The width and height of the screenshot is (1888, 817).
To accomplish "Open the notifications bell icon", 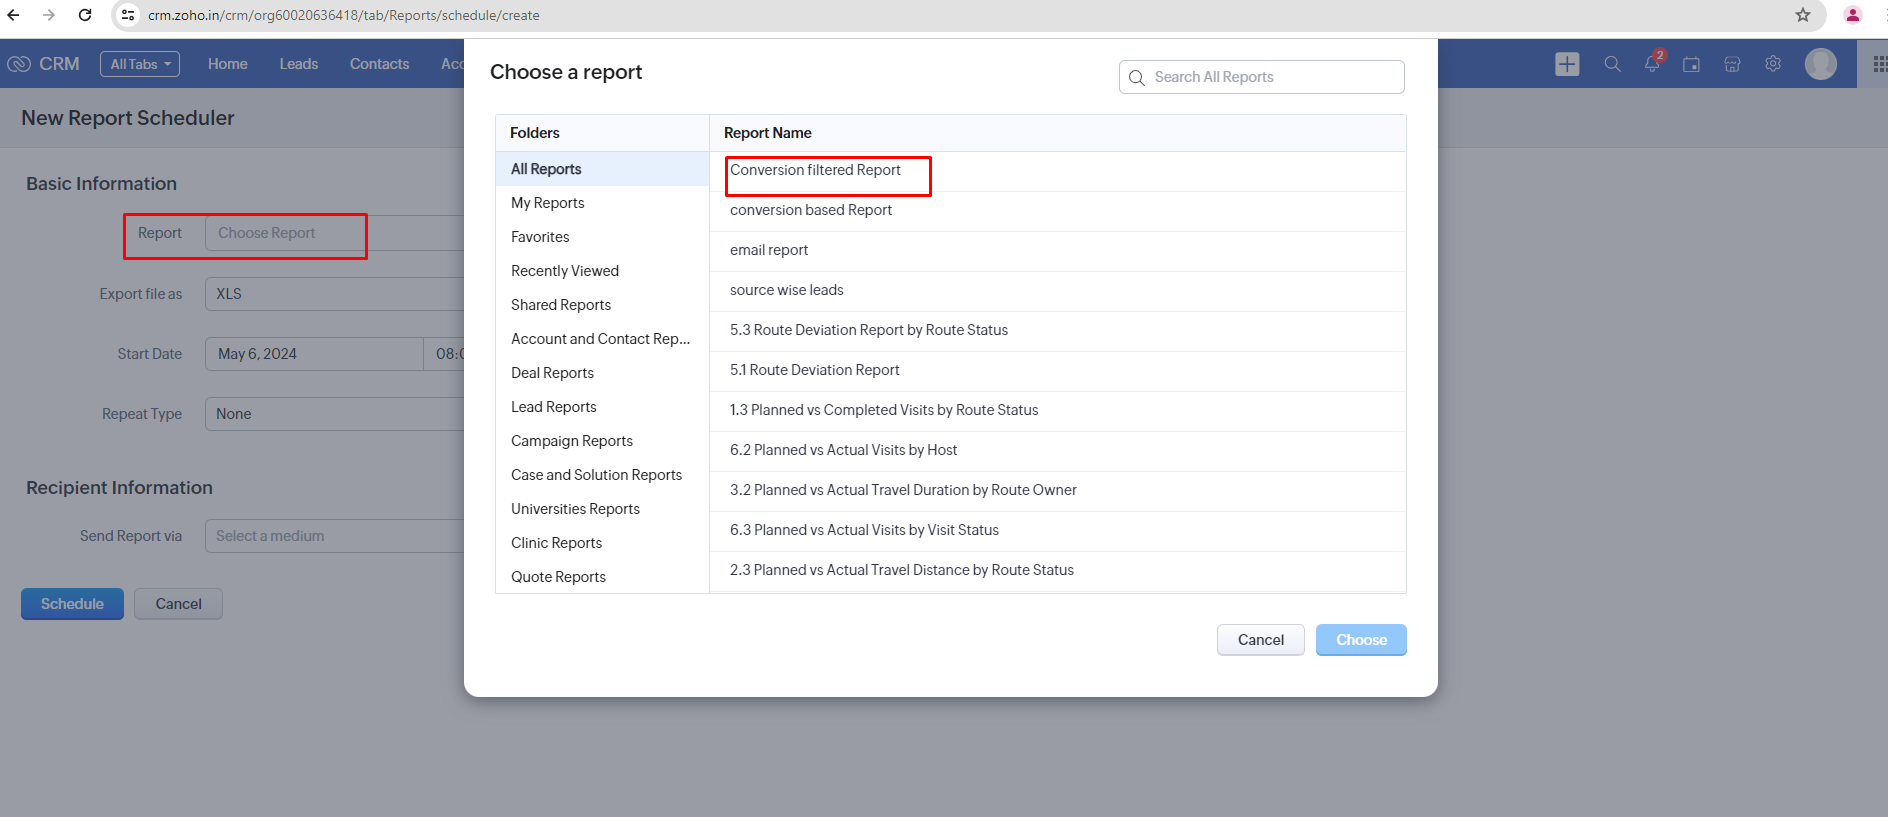I will click(1652, 64).
